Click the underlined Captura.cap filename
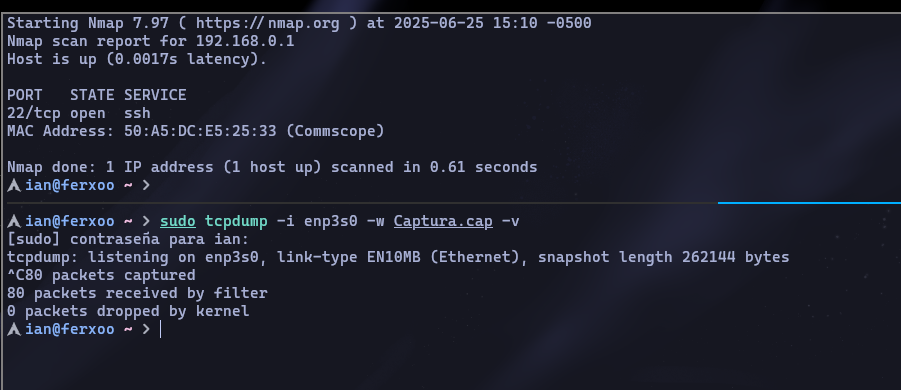 (443, 221)
